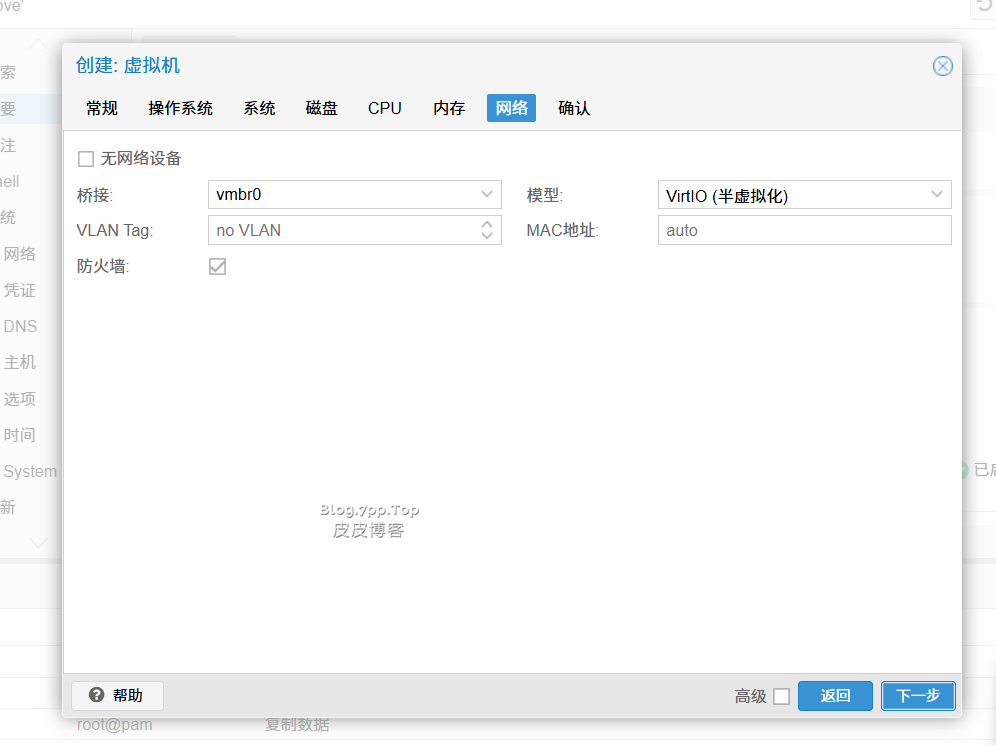Expand the 桥接 bridge dropdown arrow
The width and height of the screenshot is (996, 745).
[487, 194]
